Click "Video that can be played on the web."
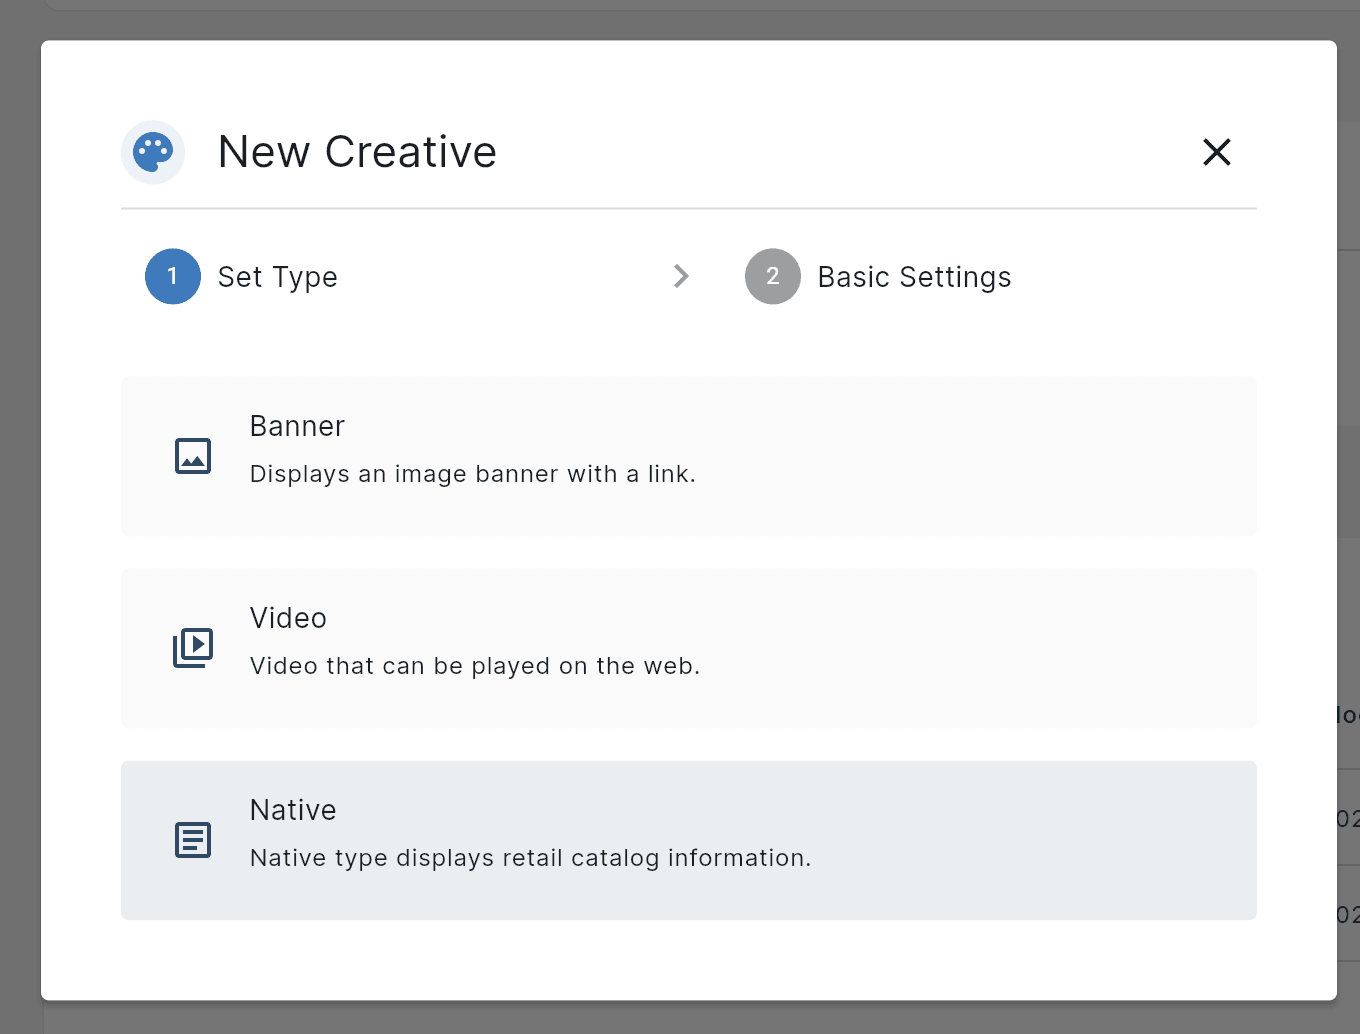 474,666
